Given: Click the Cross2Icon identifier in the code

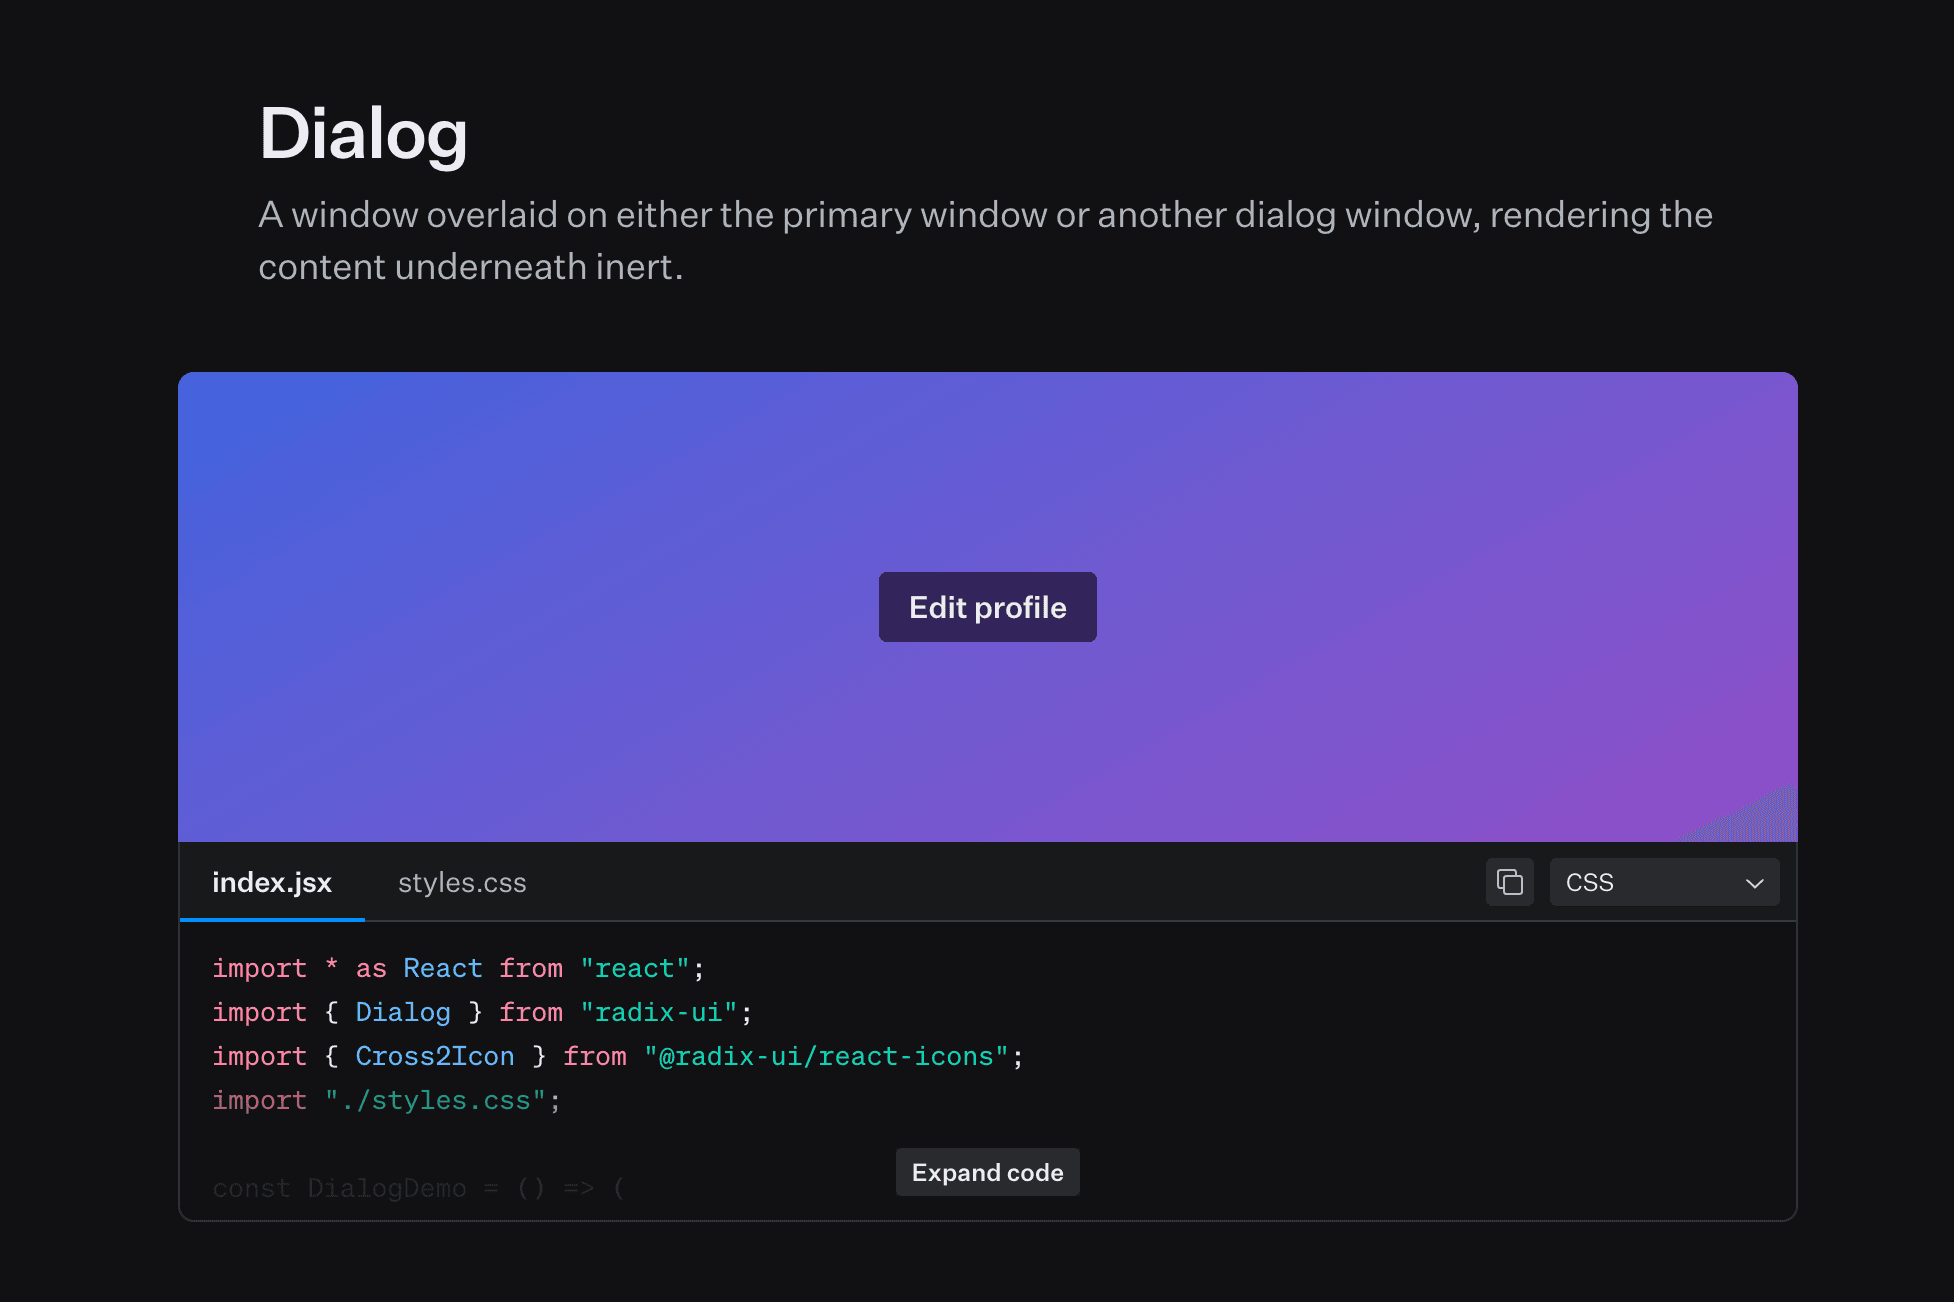Looking at the screenshot, I should [x=435, y=1056].
